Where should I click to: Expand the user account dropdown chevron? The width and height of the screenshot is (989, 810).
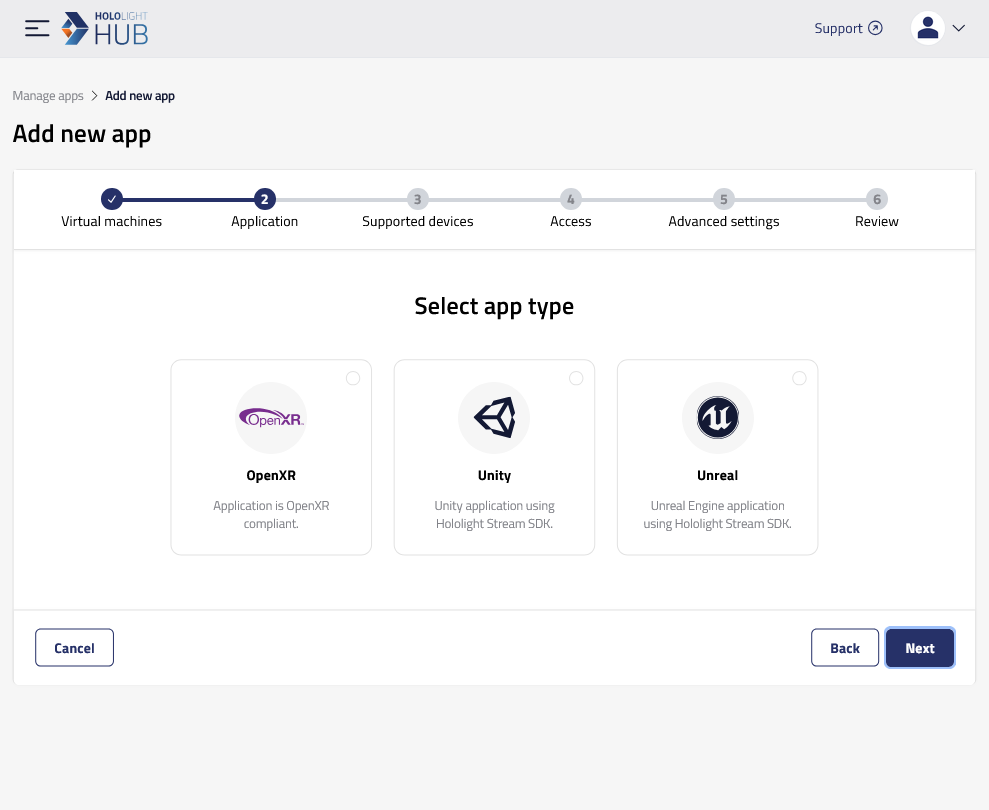(x=959, y=28)
